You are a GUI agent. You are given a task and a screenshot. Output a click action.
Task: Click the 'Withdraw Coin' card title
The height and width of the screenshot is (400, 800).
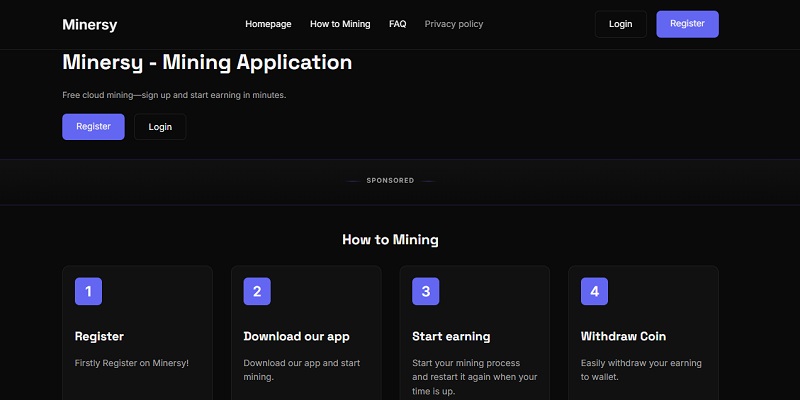pyautogui.click(x=623, y=336)
